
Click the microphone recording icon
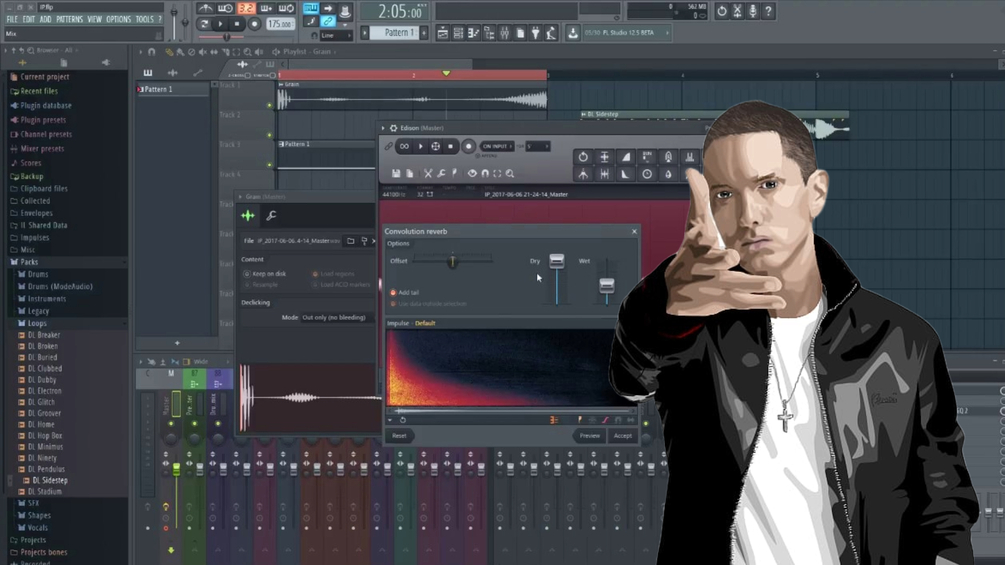752,11
